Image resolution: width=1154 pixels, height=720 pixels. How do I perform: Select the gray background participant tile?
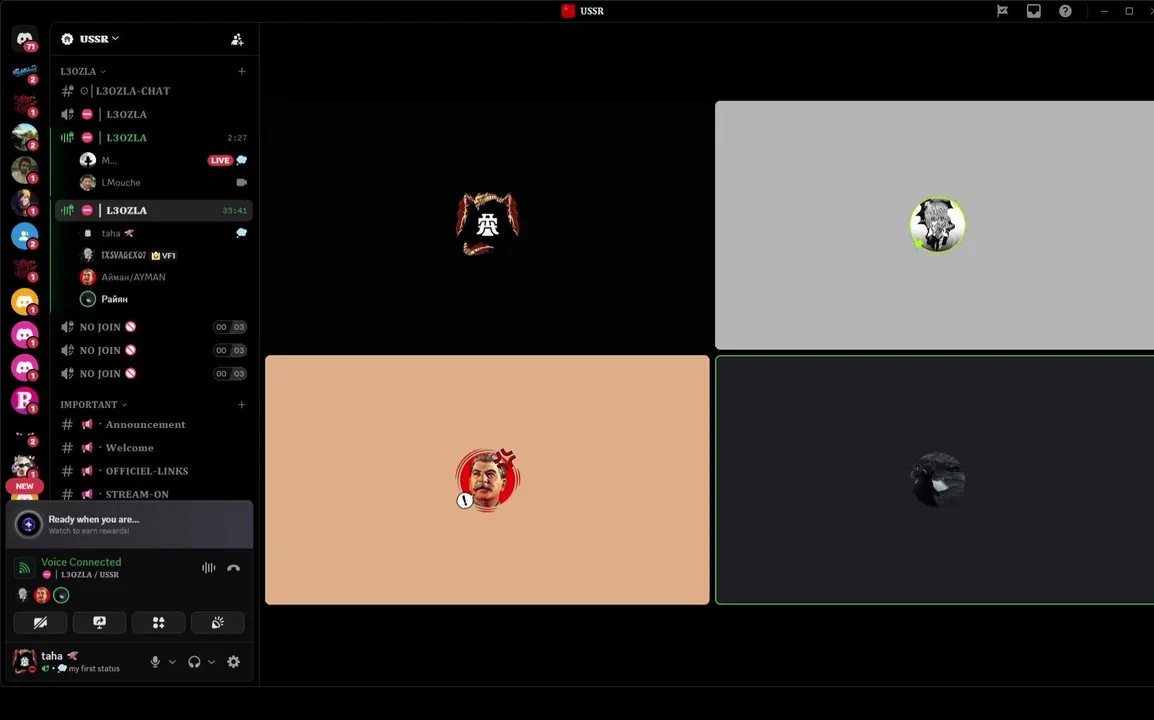[x=934, y=225]
